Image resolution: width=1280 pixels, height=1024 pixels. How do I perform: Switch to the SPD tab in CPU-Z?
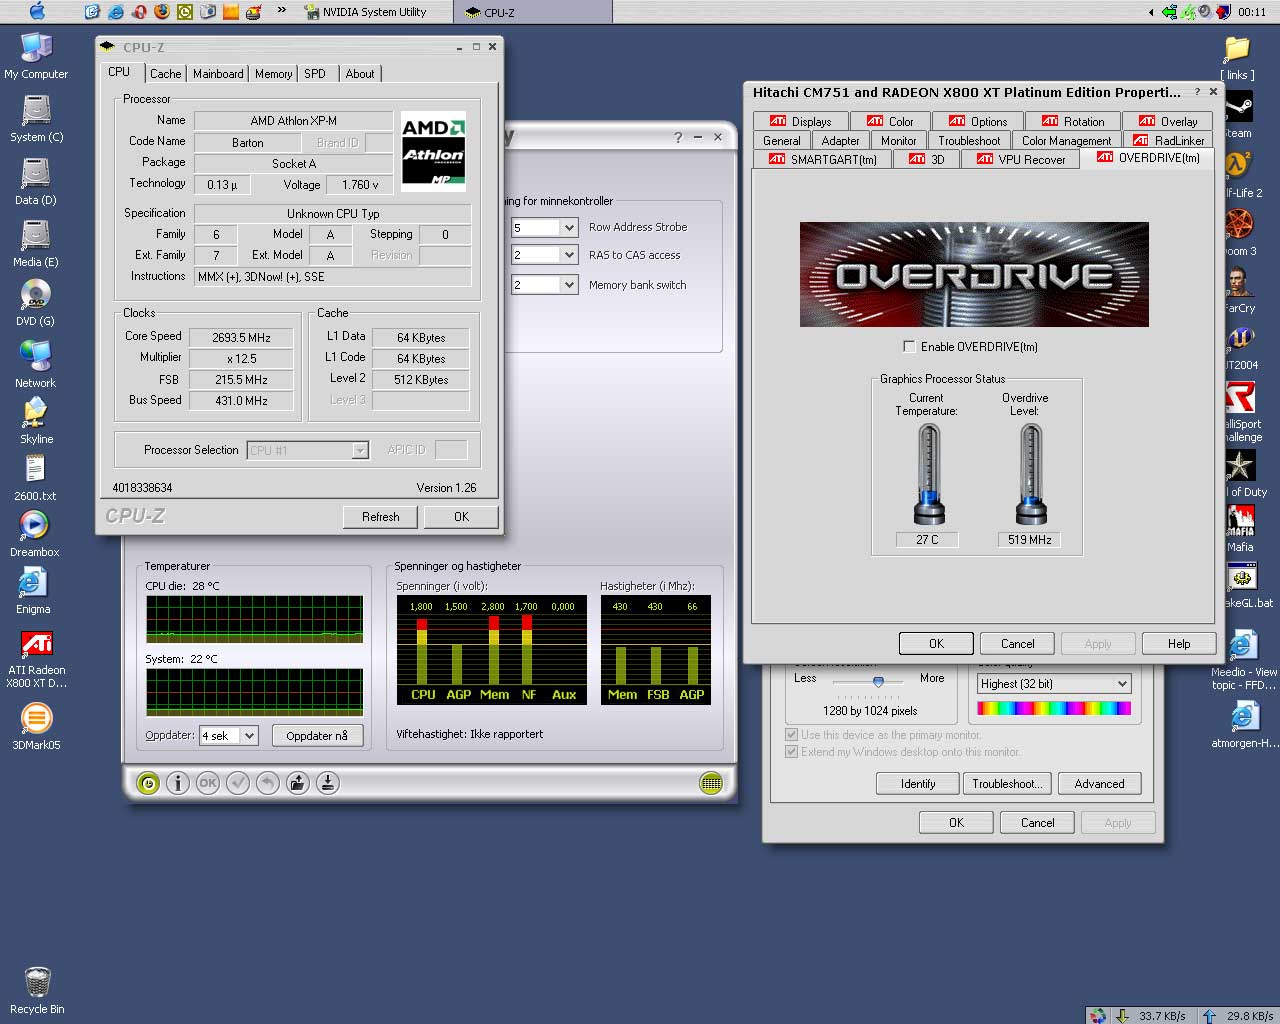coord(315,73)
